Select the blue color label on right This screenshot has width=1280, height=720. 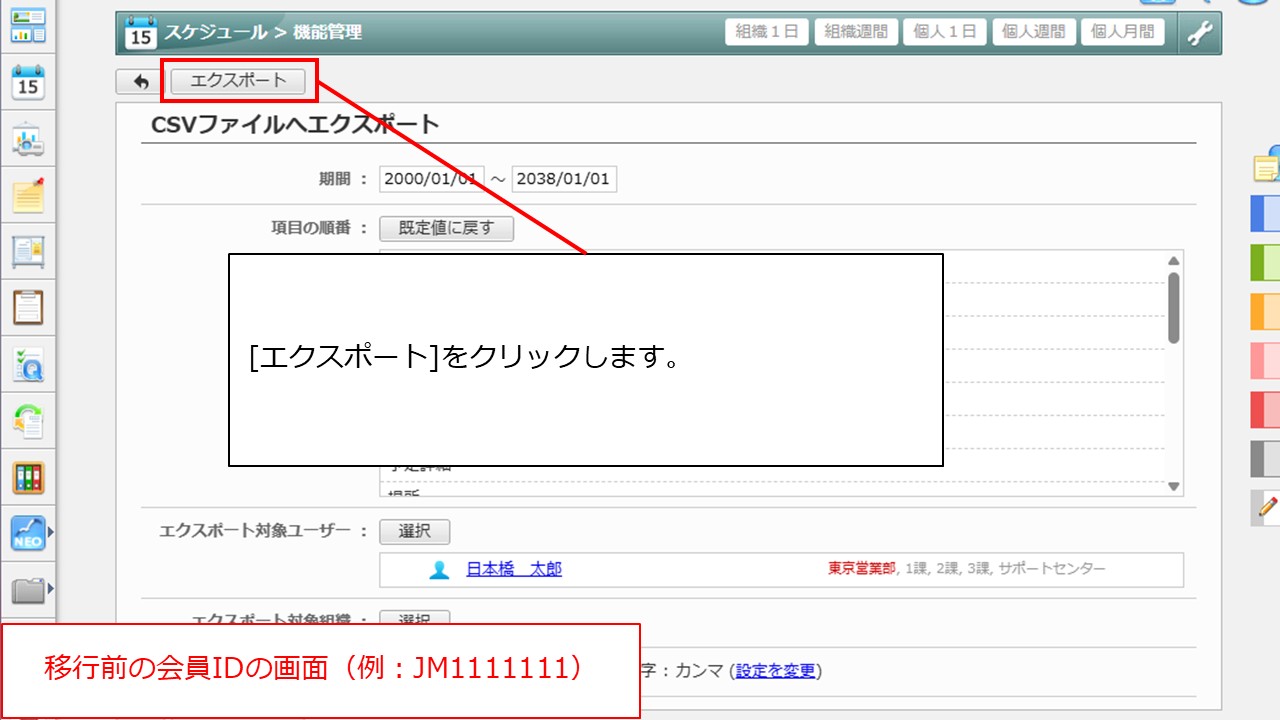pyautogui.click(x=1265, y=213)
